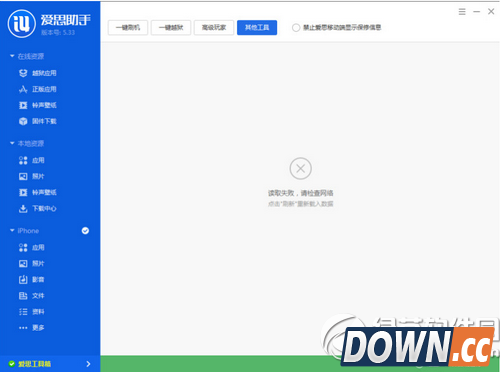Open 文件 files under iPhone
The width and height of the screenshot is (500, 372).
(x=32, y=296)
